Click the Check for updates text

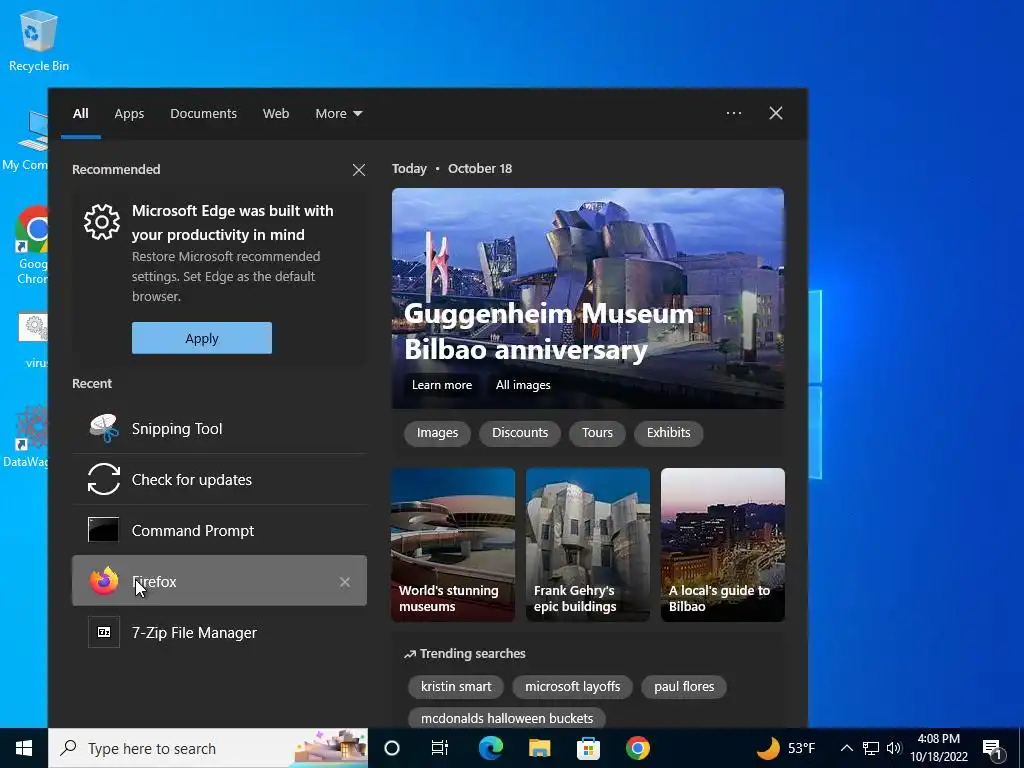[x=191, y=479]
